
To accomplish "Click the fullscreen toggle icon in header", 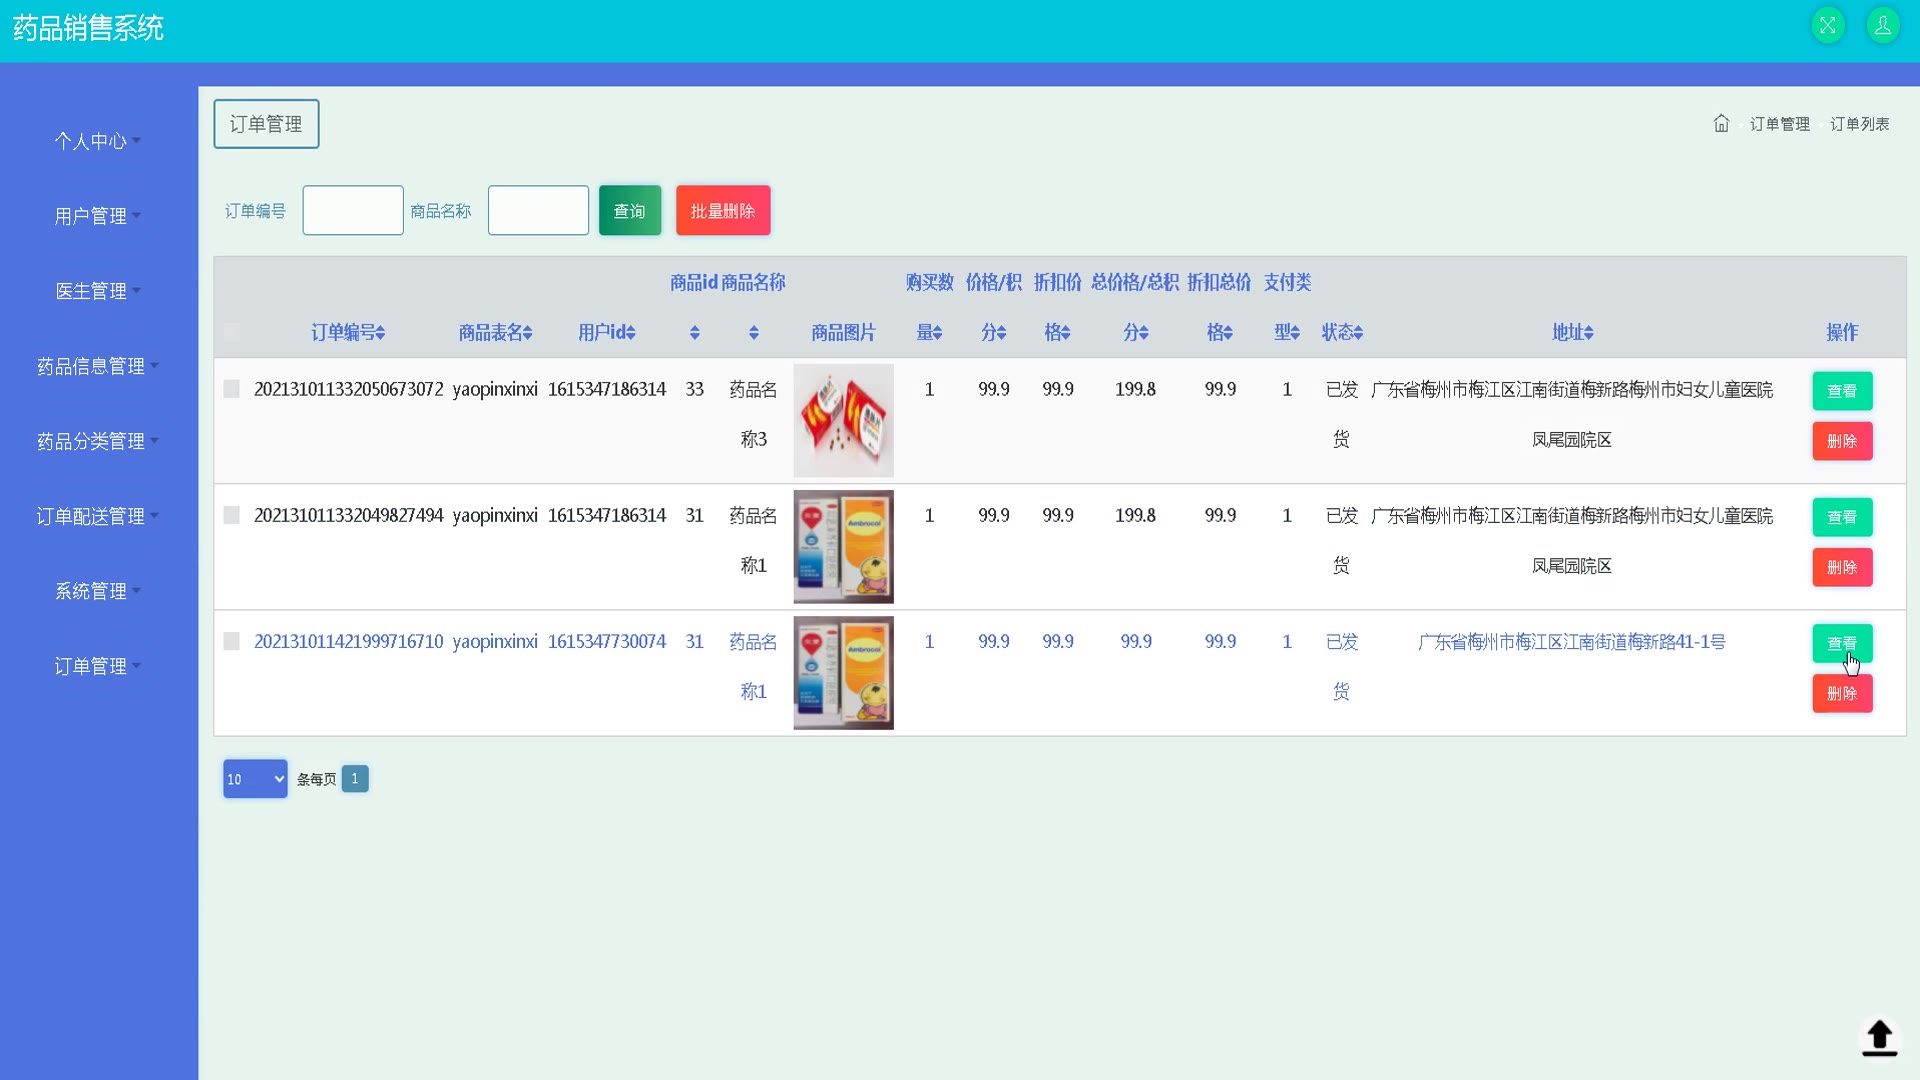I will 1827,26.
